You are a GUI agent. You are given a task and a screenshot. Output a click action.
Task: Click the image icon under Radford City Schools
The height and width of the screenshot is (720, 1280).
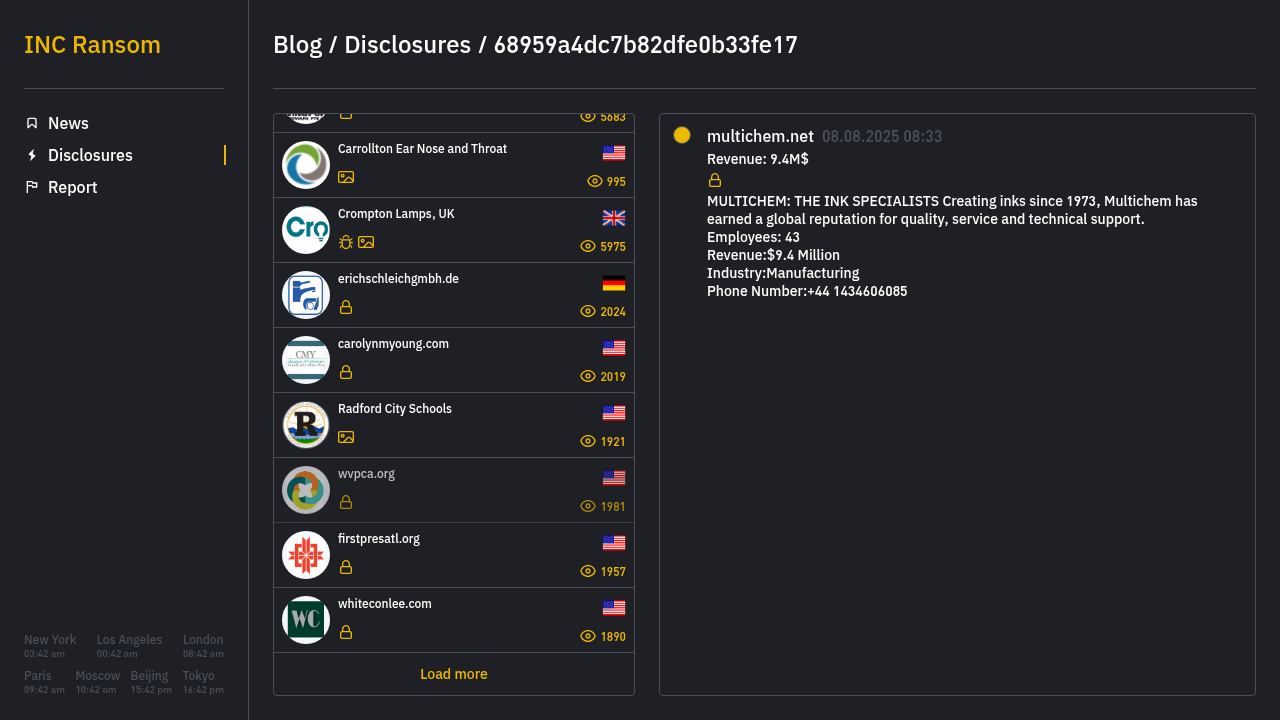346,437
